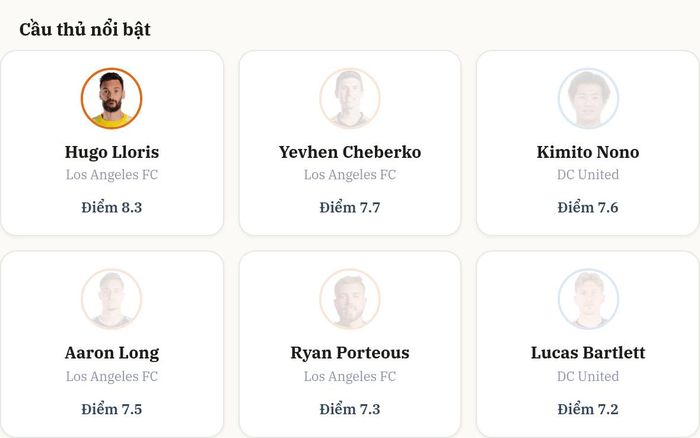This screenshot has width=700, height=438.
Task: Click the Aaron Long name text
Action: coord(112,353)
